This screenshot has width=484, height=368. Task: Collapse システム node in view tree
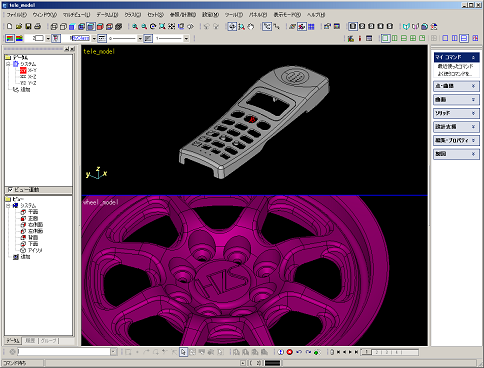[x=8, y=206]
